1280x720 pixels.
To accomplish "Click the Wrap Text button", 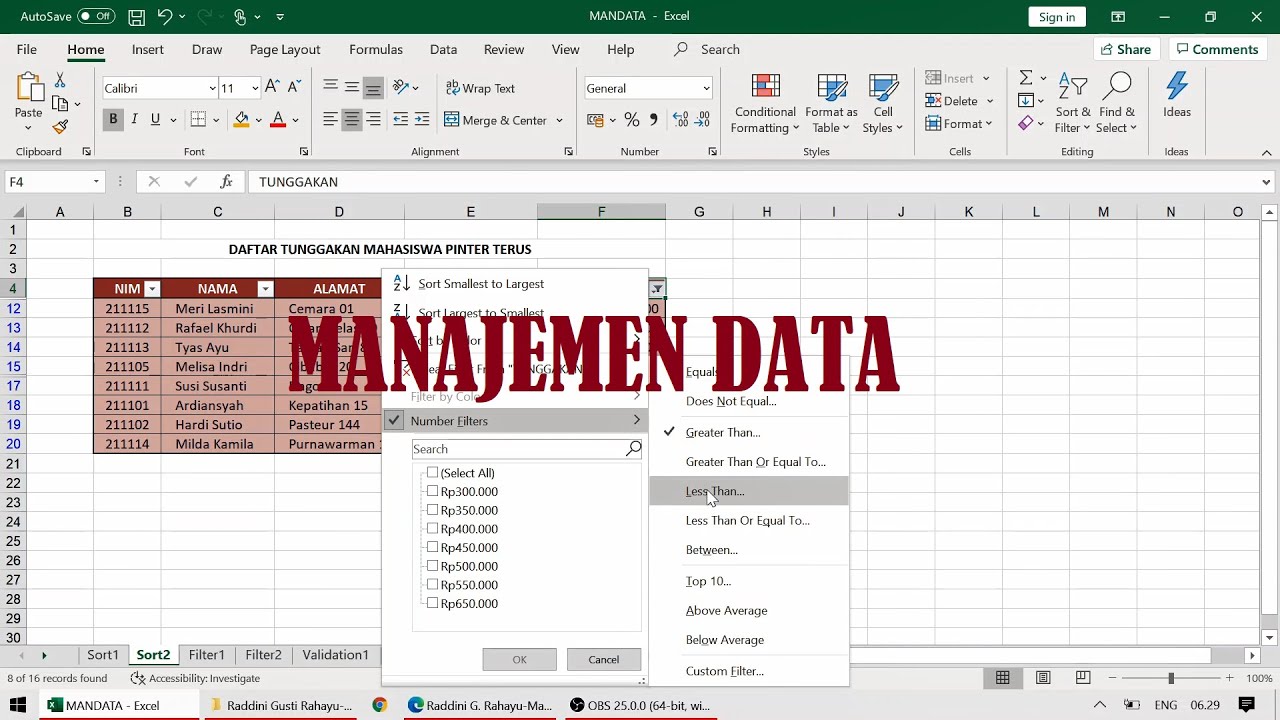I will tap(480, 88).
